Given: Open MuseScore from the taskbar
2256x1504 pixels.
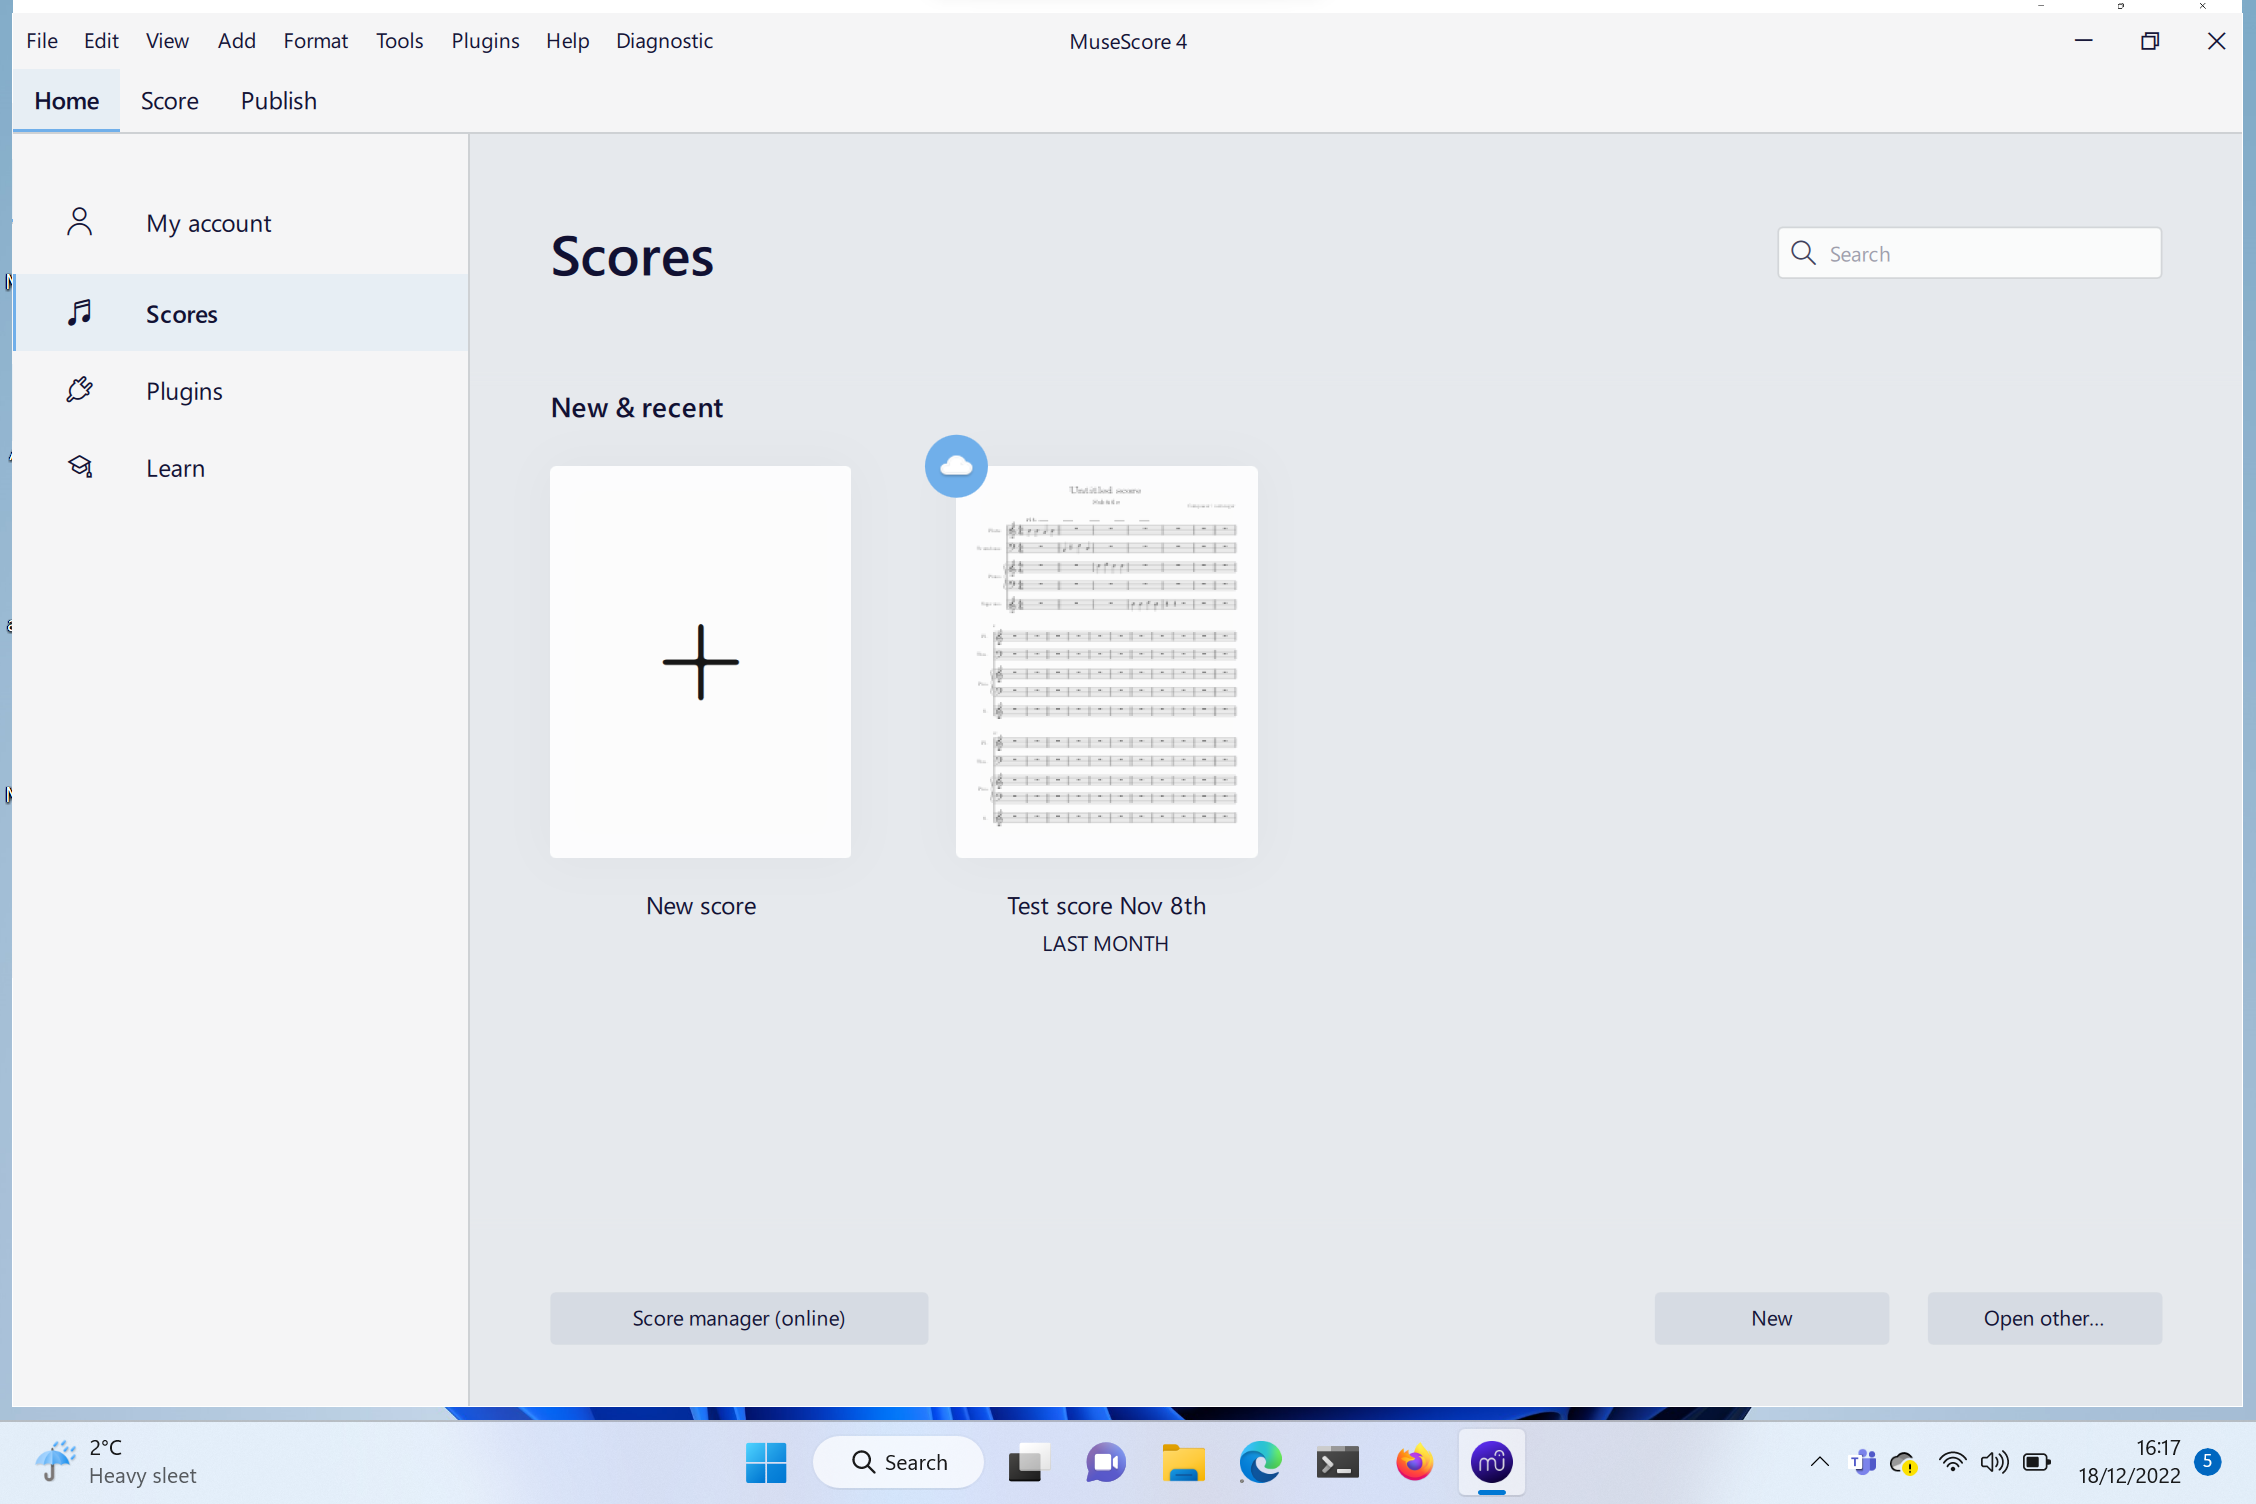Looking at the screenshot, I should tap(1491, 1462).
